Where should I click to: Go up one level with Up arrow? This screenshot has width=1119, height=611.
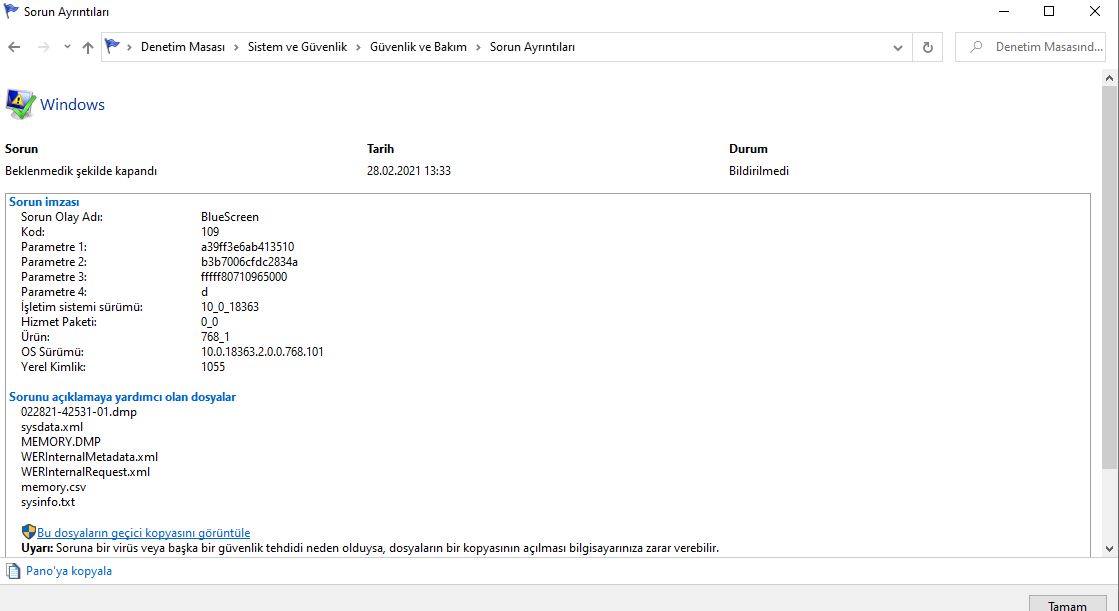click(x=88, y=47)
